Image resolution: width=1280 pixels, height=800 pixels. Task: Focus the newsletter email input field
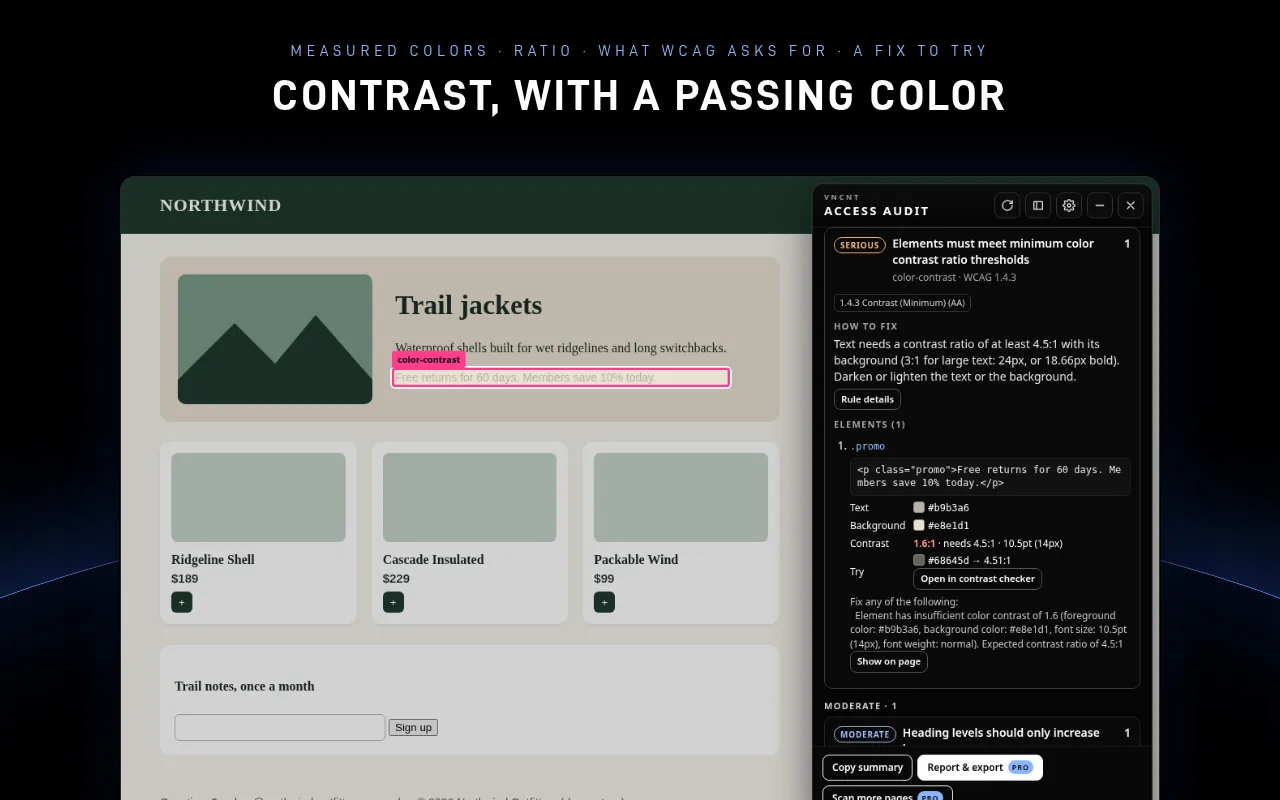point(280,727)
